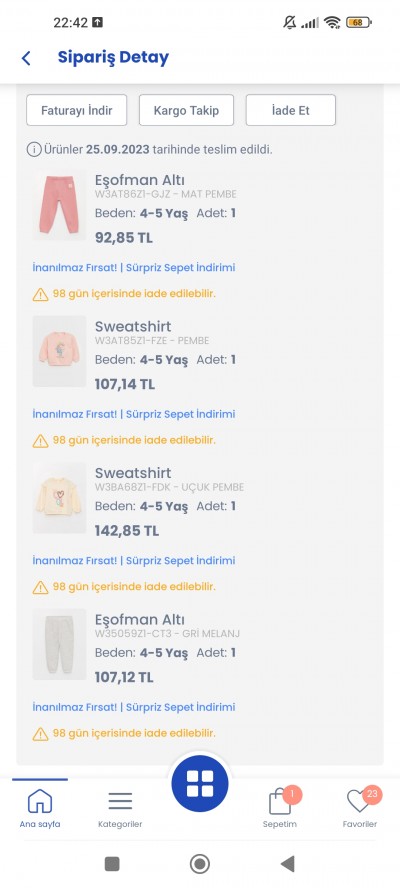The image size is (400, 888).
Task: Click Faturayı İndir button
Action: 76,110
